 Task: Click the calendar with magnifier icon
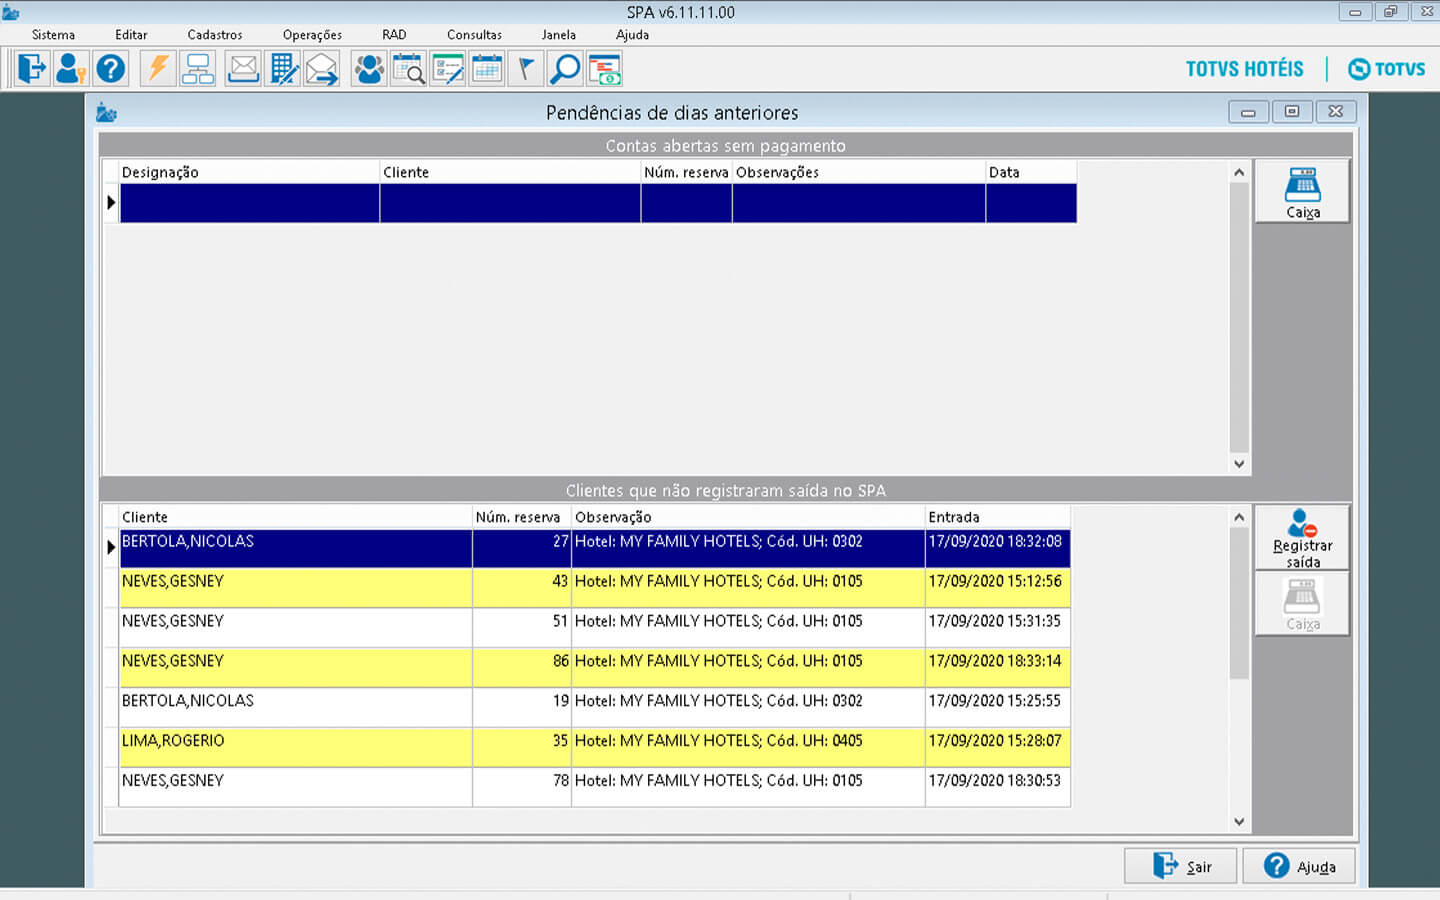coord(408,69)
